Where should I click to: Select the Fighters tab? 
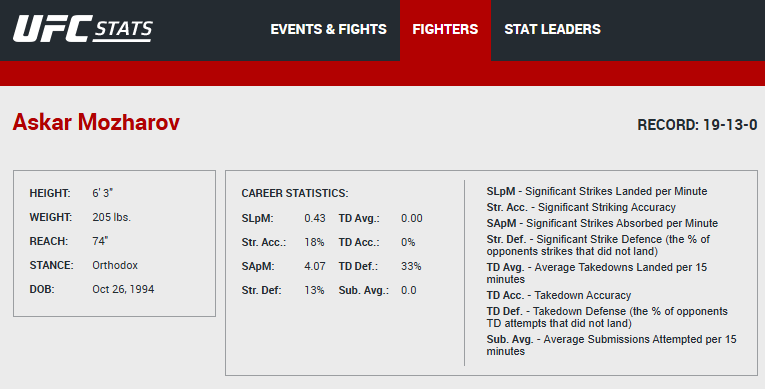(445, 29)
